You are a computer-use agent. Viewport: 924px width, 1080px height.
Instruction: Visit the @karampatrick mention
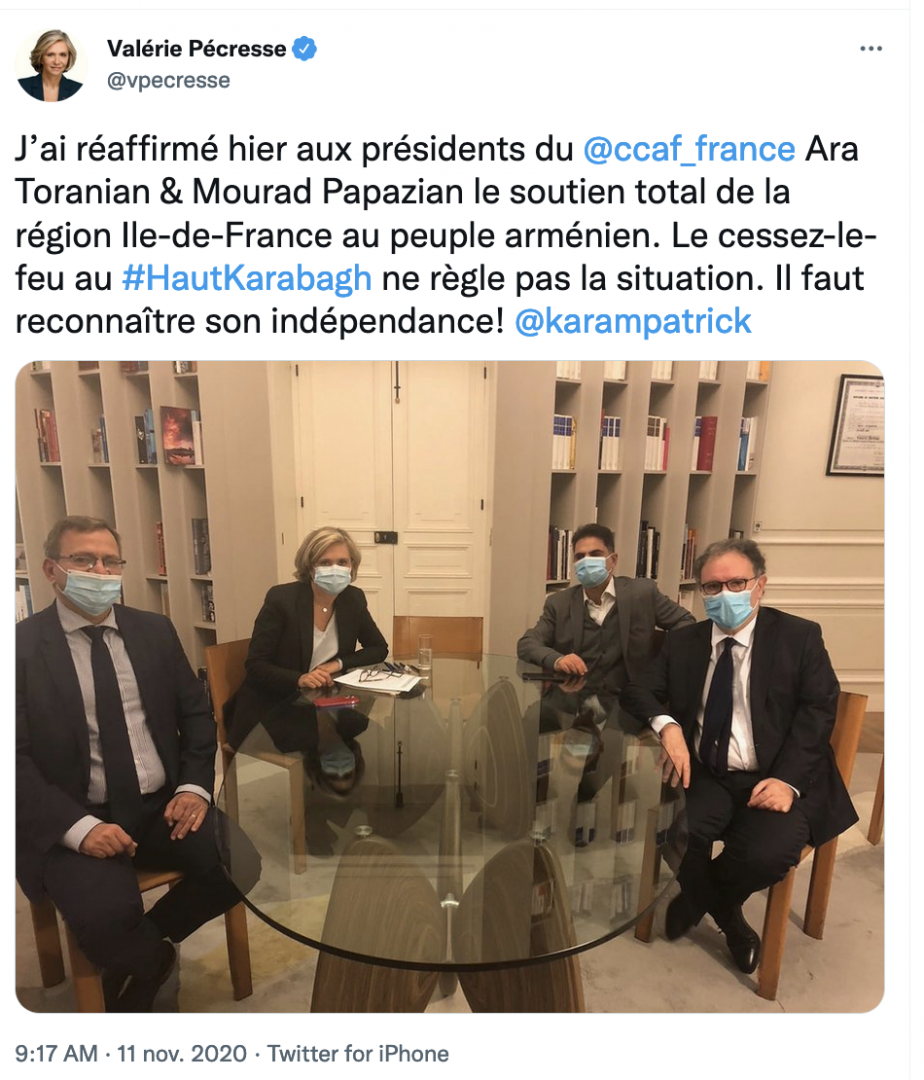click(x=633, y=322)
